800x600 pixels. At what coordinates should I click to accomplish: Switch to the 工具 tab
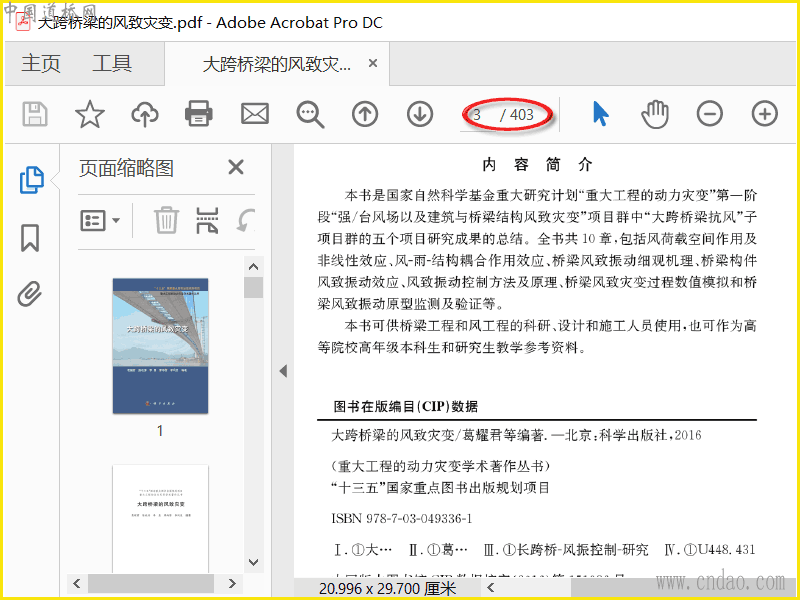112,64
